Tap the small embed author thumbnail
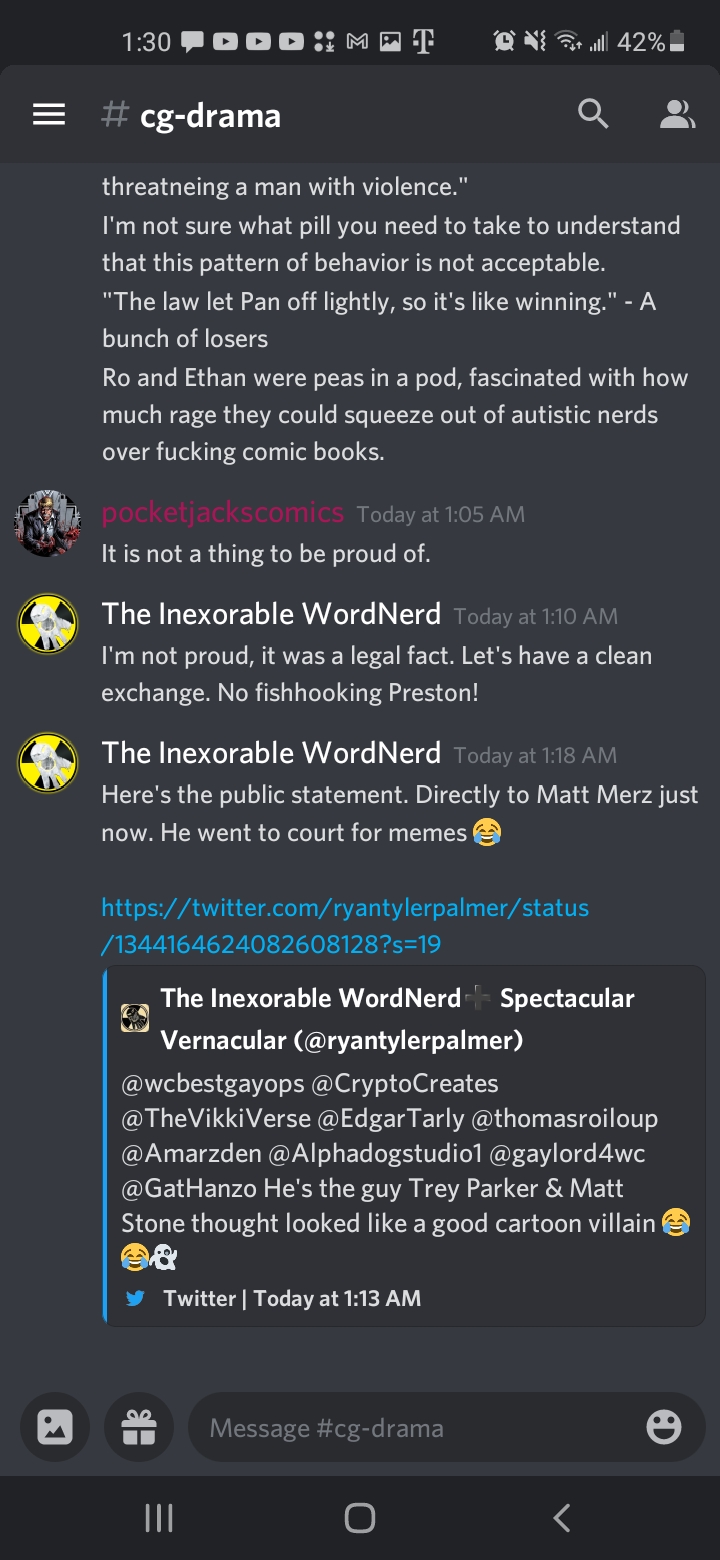The width and height of the screenshot is (720, 1560). [135, 1019]
